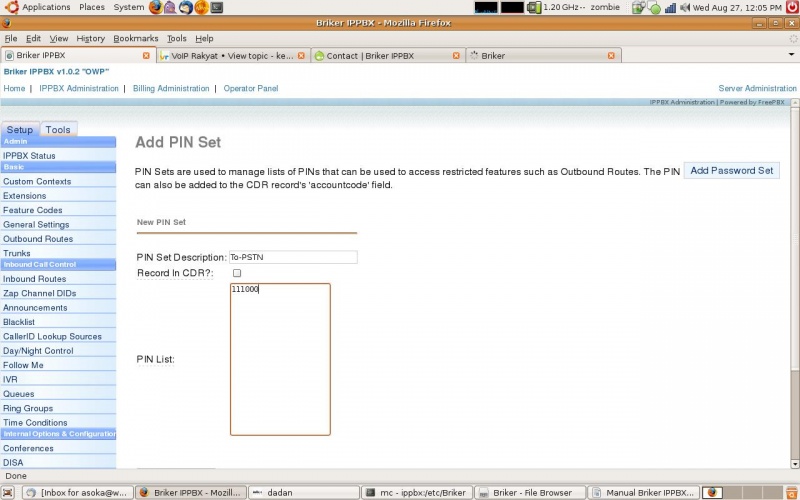
Task: Open the network signal bars icon
Action: [x=670, y=8]
